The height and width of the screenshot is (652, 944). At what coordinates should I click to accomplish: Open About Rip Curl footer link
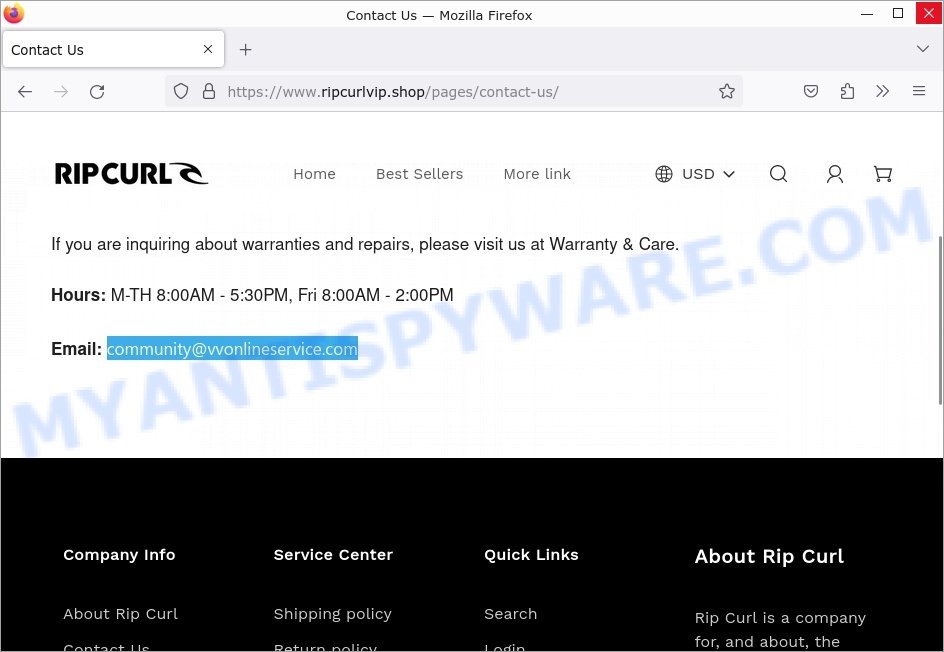(120, 613)
